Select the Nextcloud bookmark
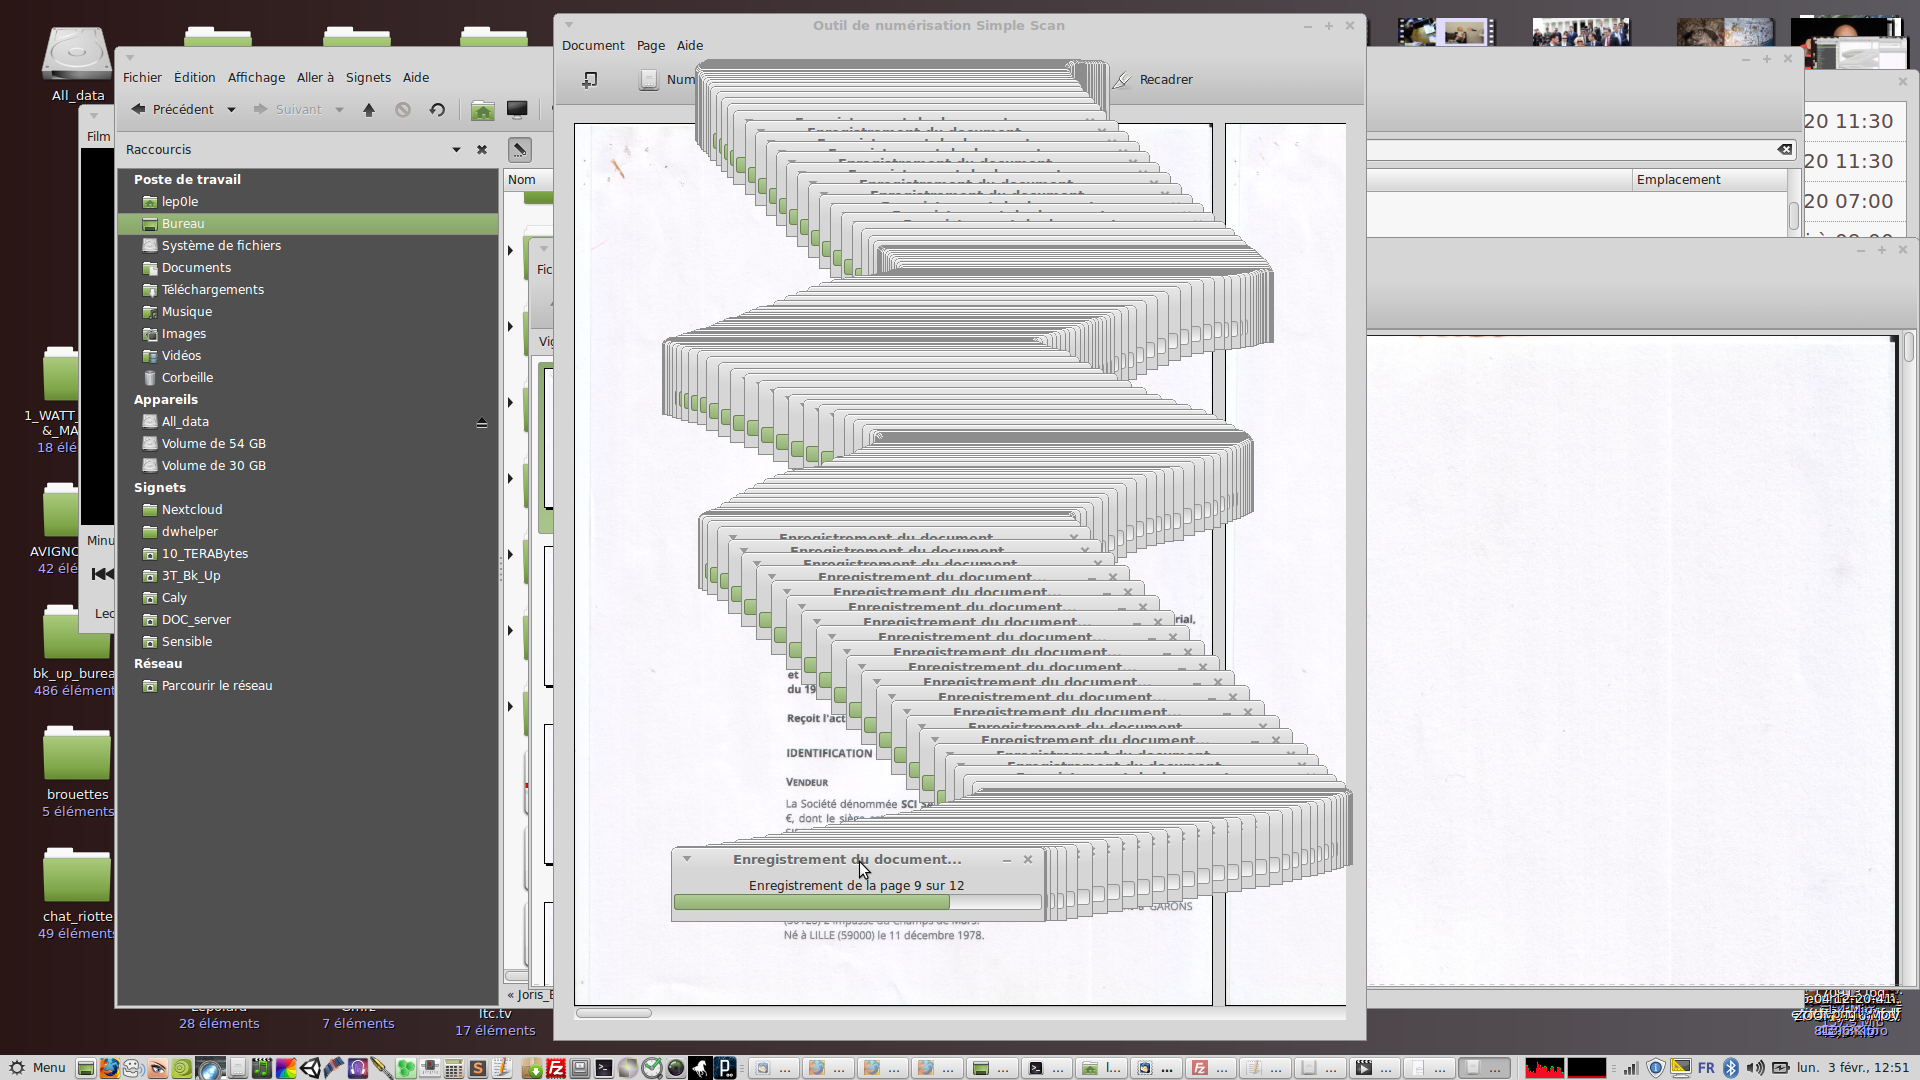Viewport: 1920px width, 1080px height. pos(191,510)
